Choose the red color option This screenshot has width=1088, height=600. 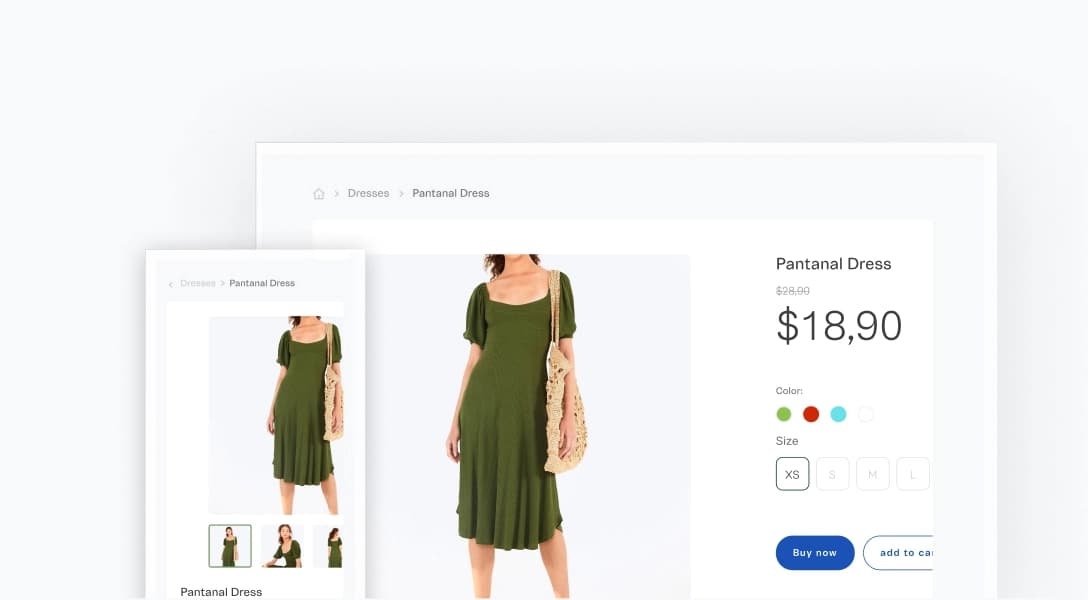point(811,414)
